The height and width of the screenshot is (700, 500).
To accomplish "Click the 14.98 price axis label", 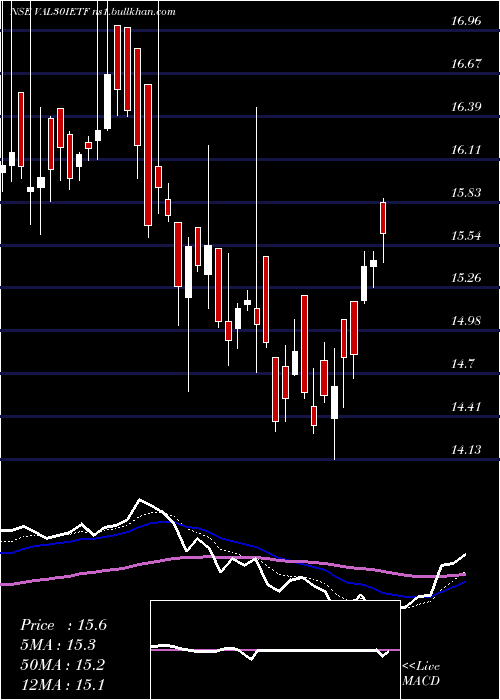I will 466,321.
